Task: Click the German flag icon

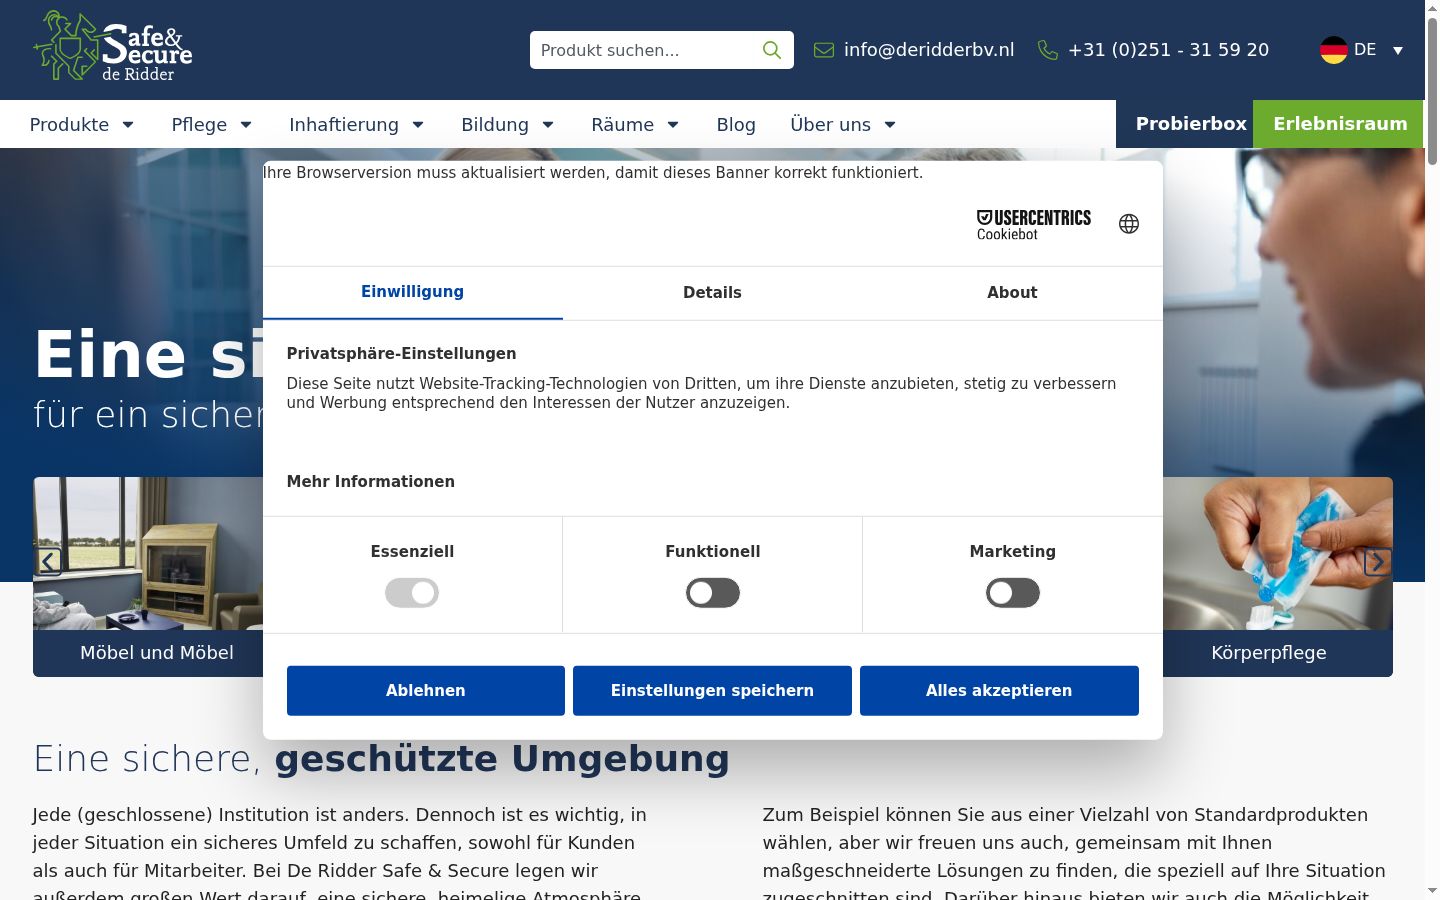Action: (x=1334, y=50)
